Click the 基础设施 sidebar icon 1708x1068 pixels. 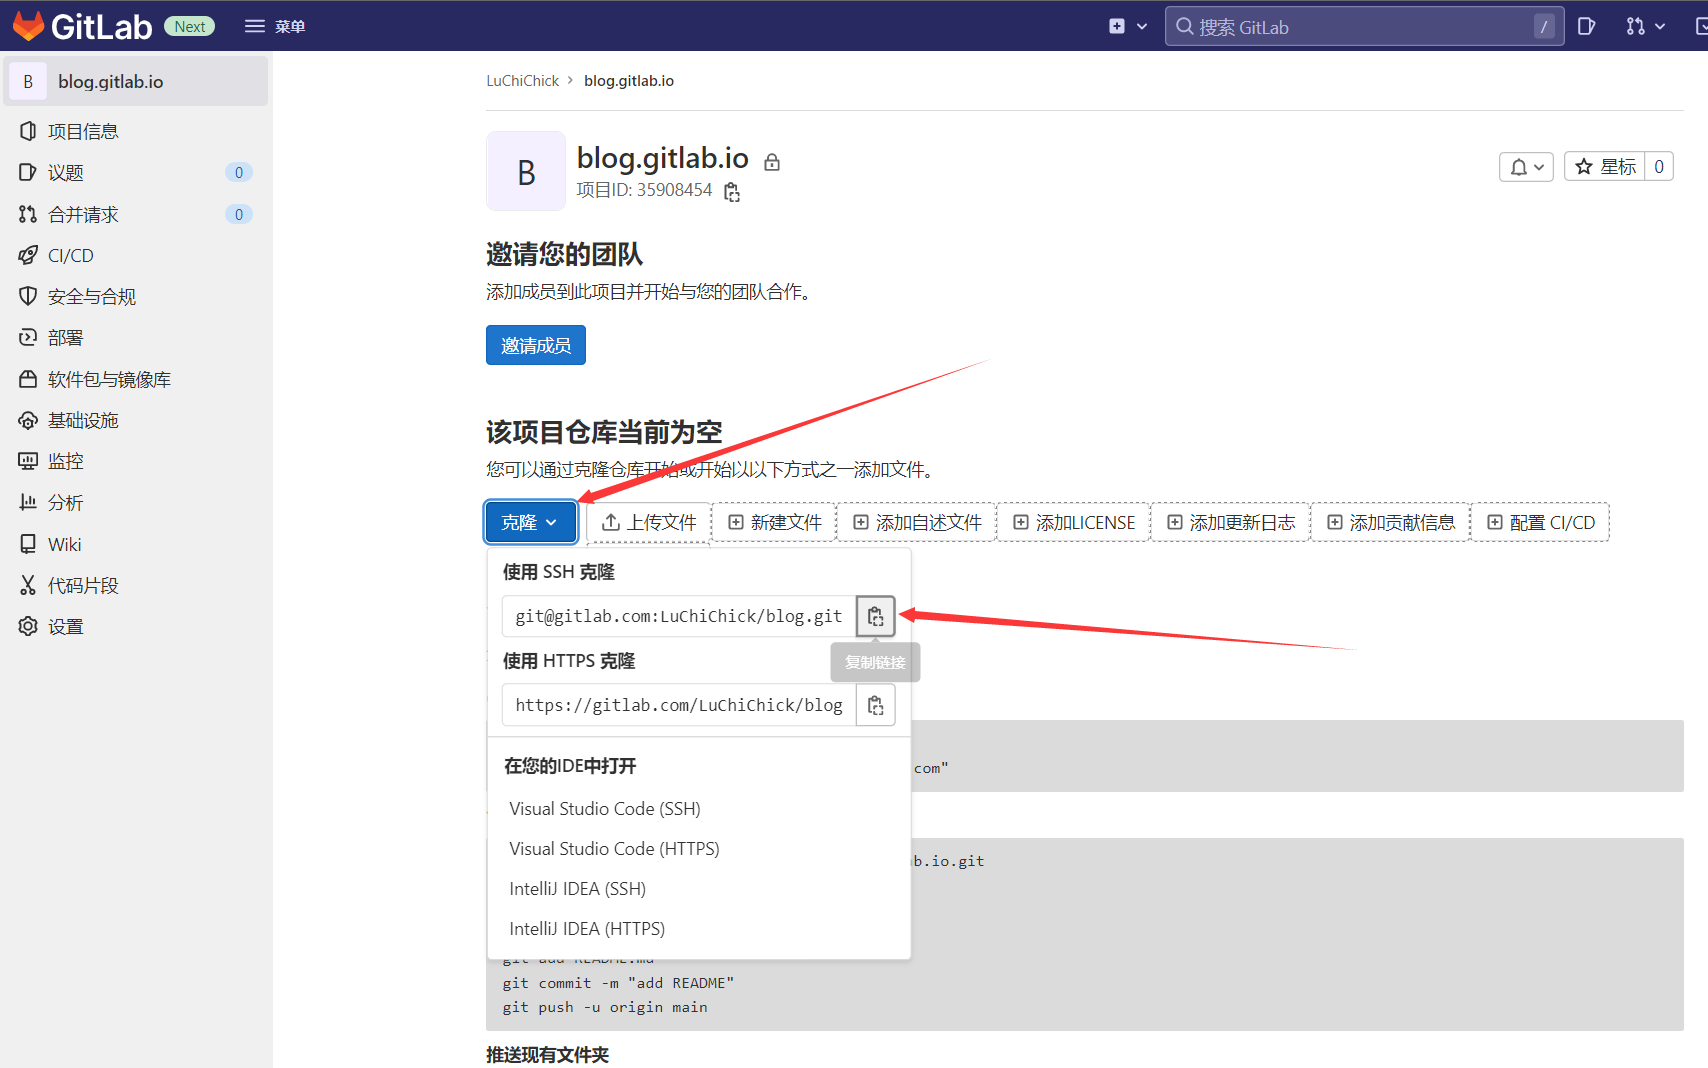(x=28, y=420)
